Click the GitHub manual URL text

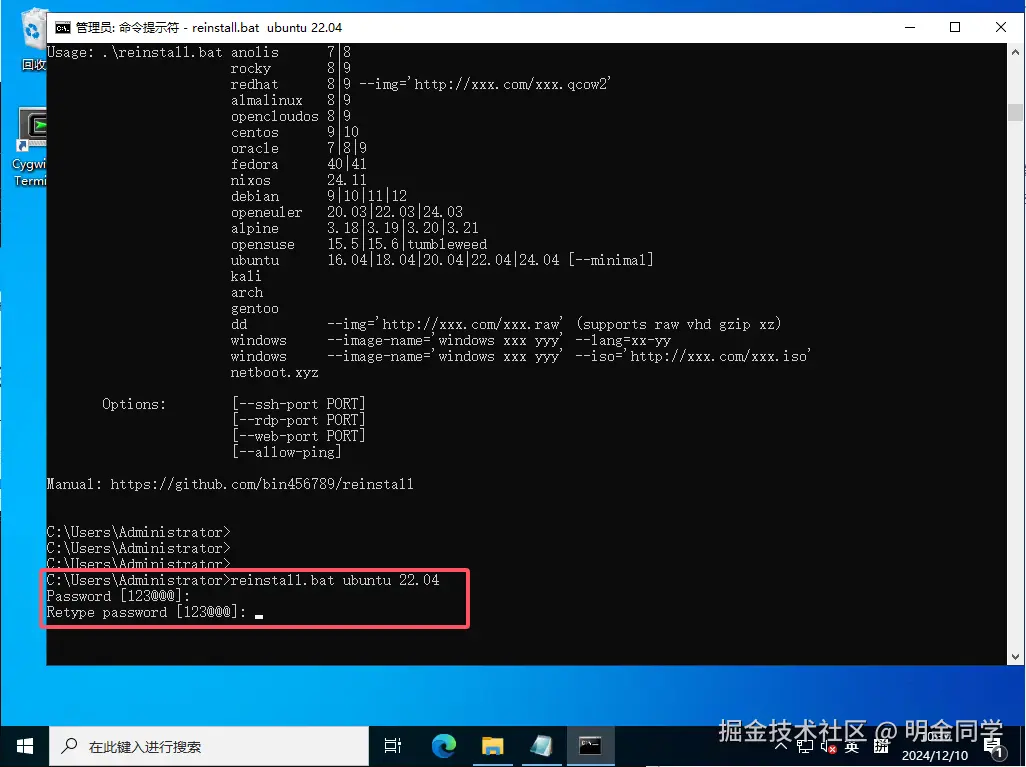point(262,484)
